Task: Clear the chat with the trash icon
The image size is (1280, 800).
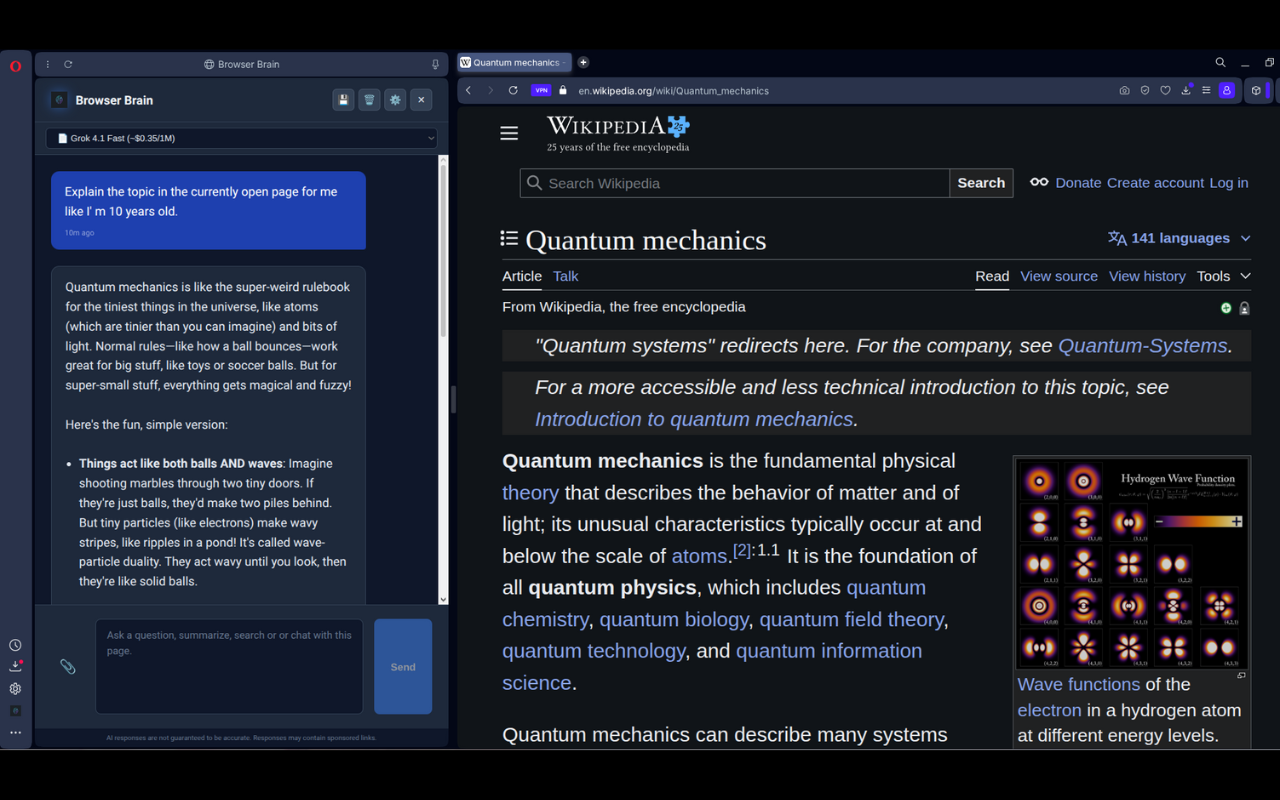Action: tap(369, 100)
